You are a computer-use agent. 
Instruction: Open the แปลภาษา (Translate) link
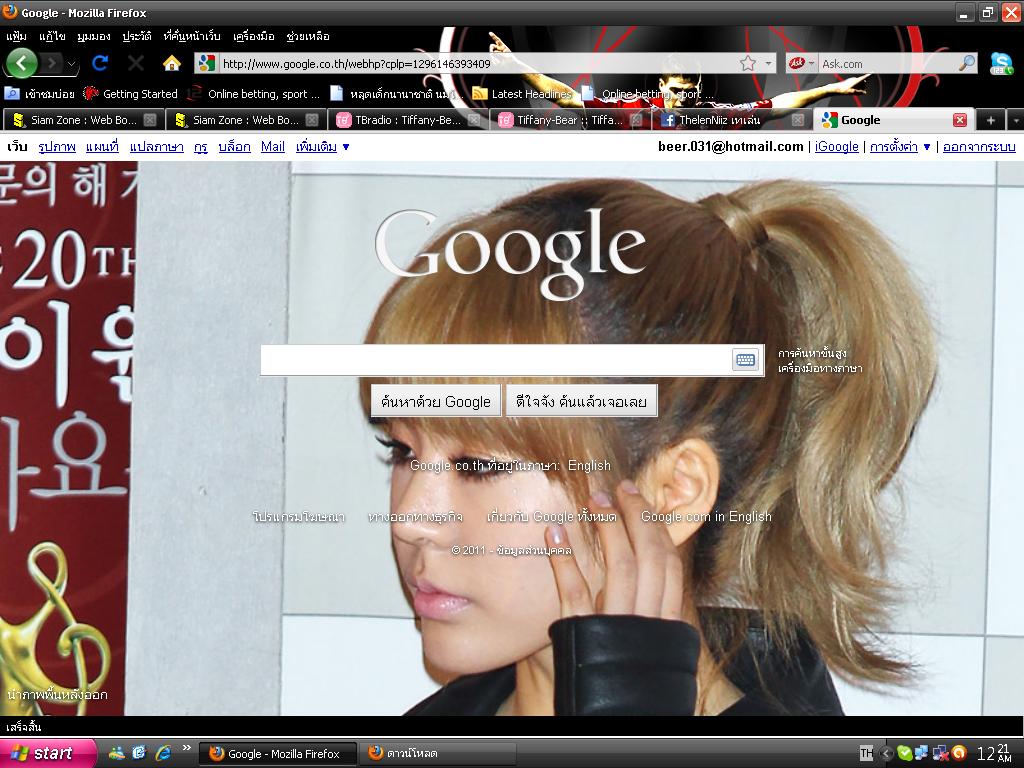[x=156, y=147]
